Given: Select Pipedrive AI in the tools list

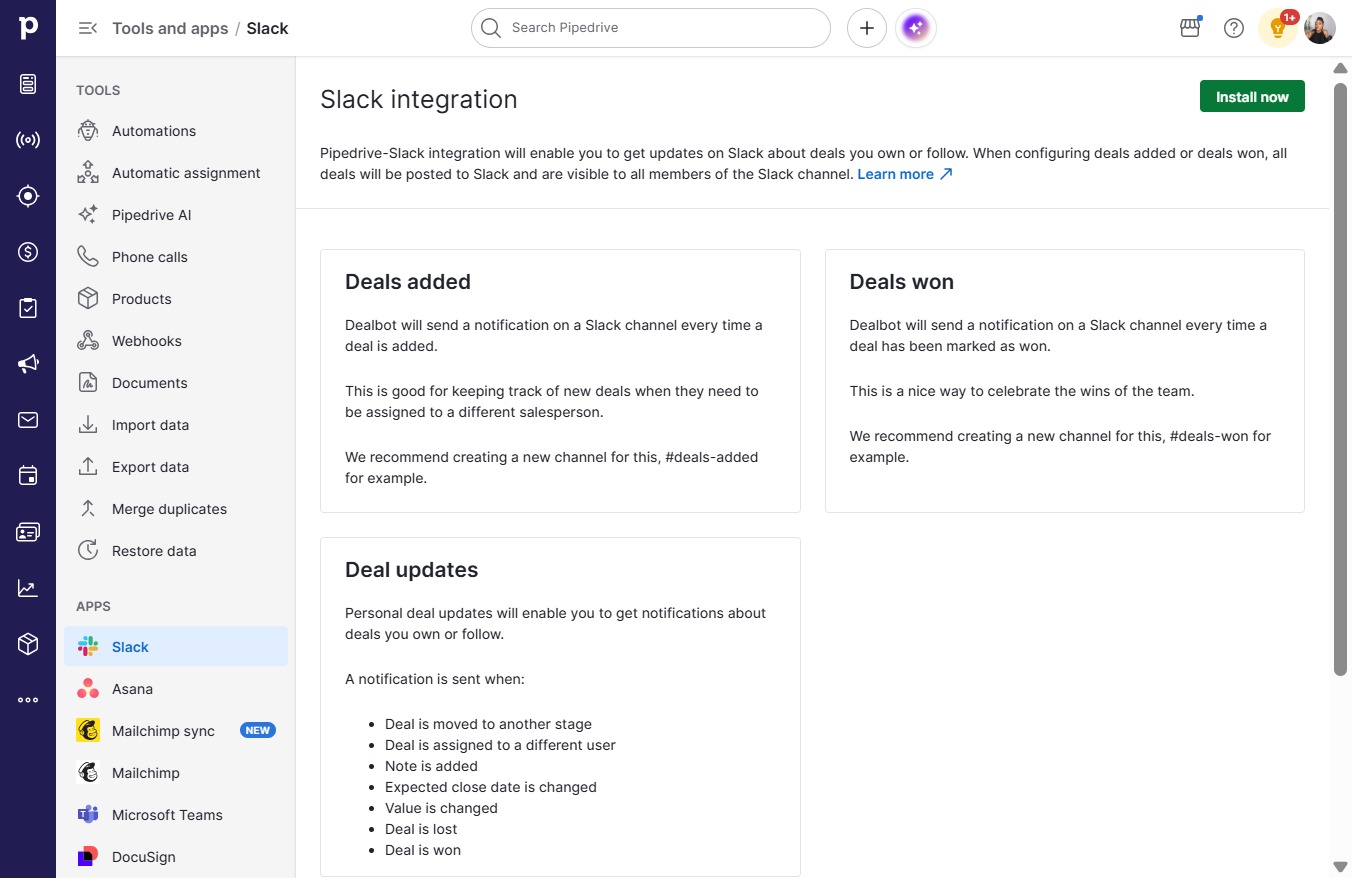Looking at the screenshot, I should coord(176,215).
